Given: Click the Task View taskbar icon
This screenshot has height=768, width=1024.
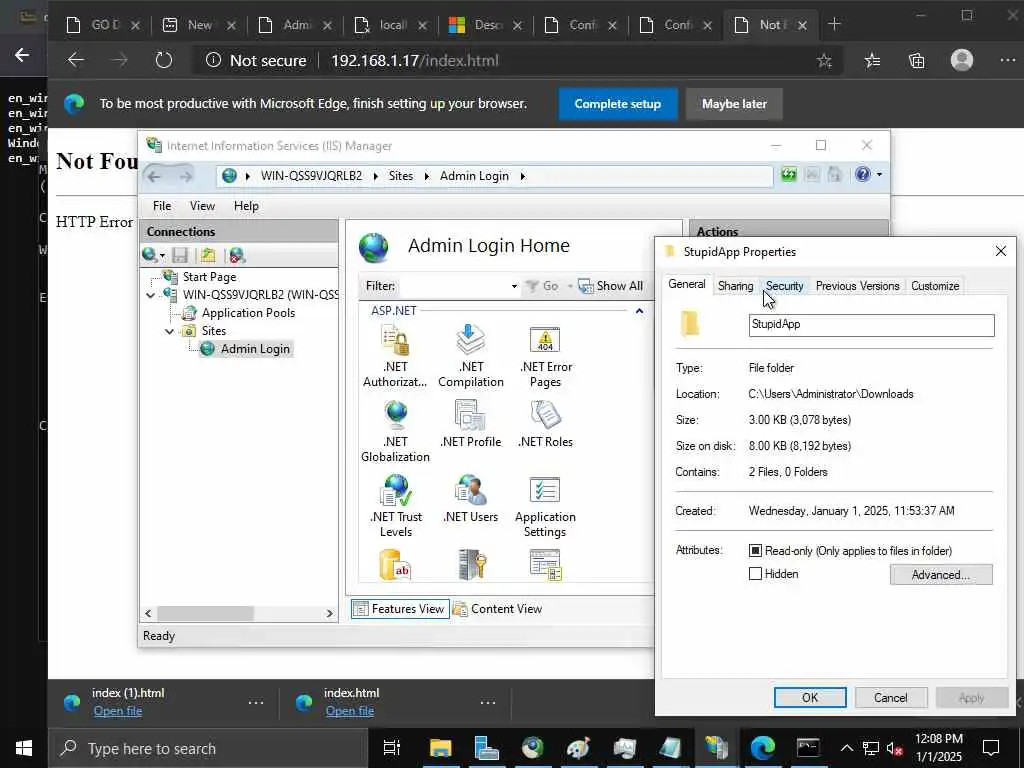Looking at the screenshot, I should (391, 748).
